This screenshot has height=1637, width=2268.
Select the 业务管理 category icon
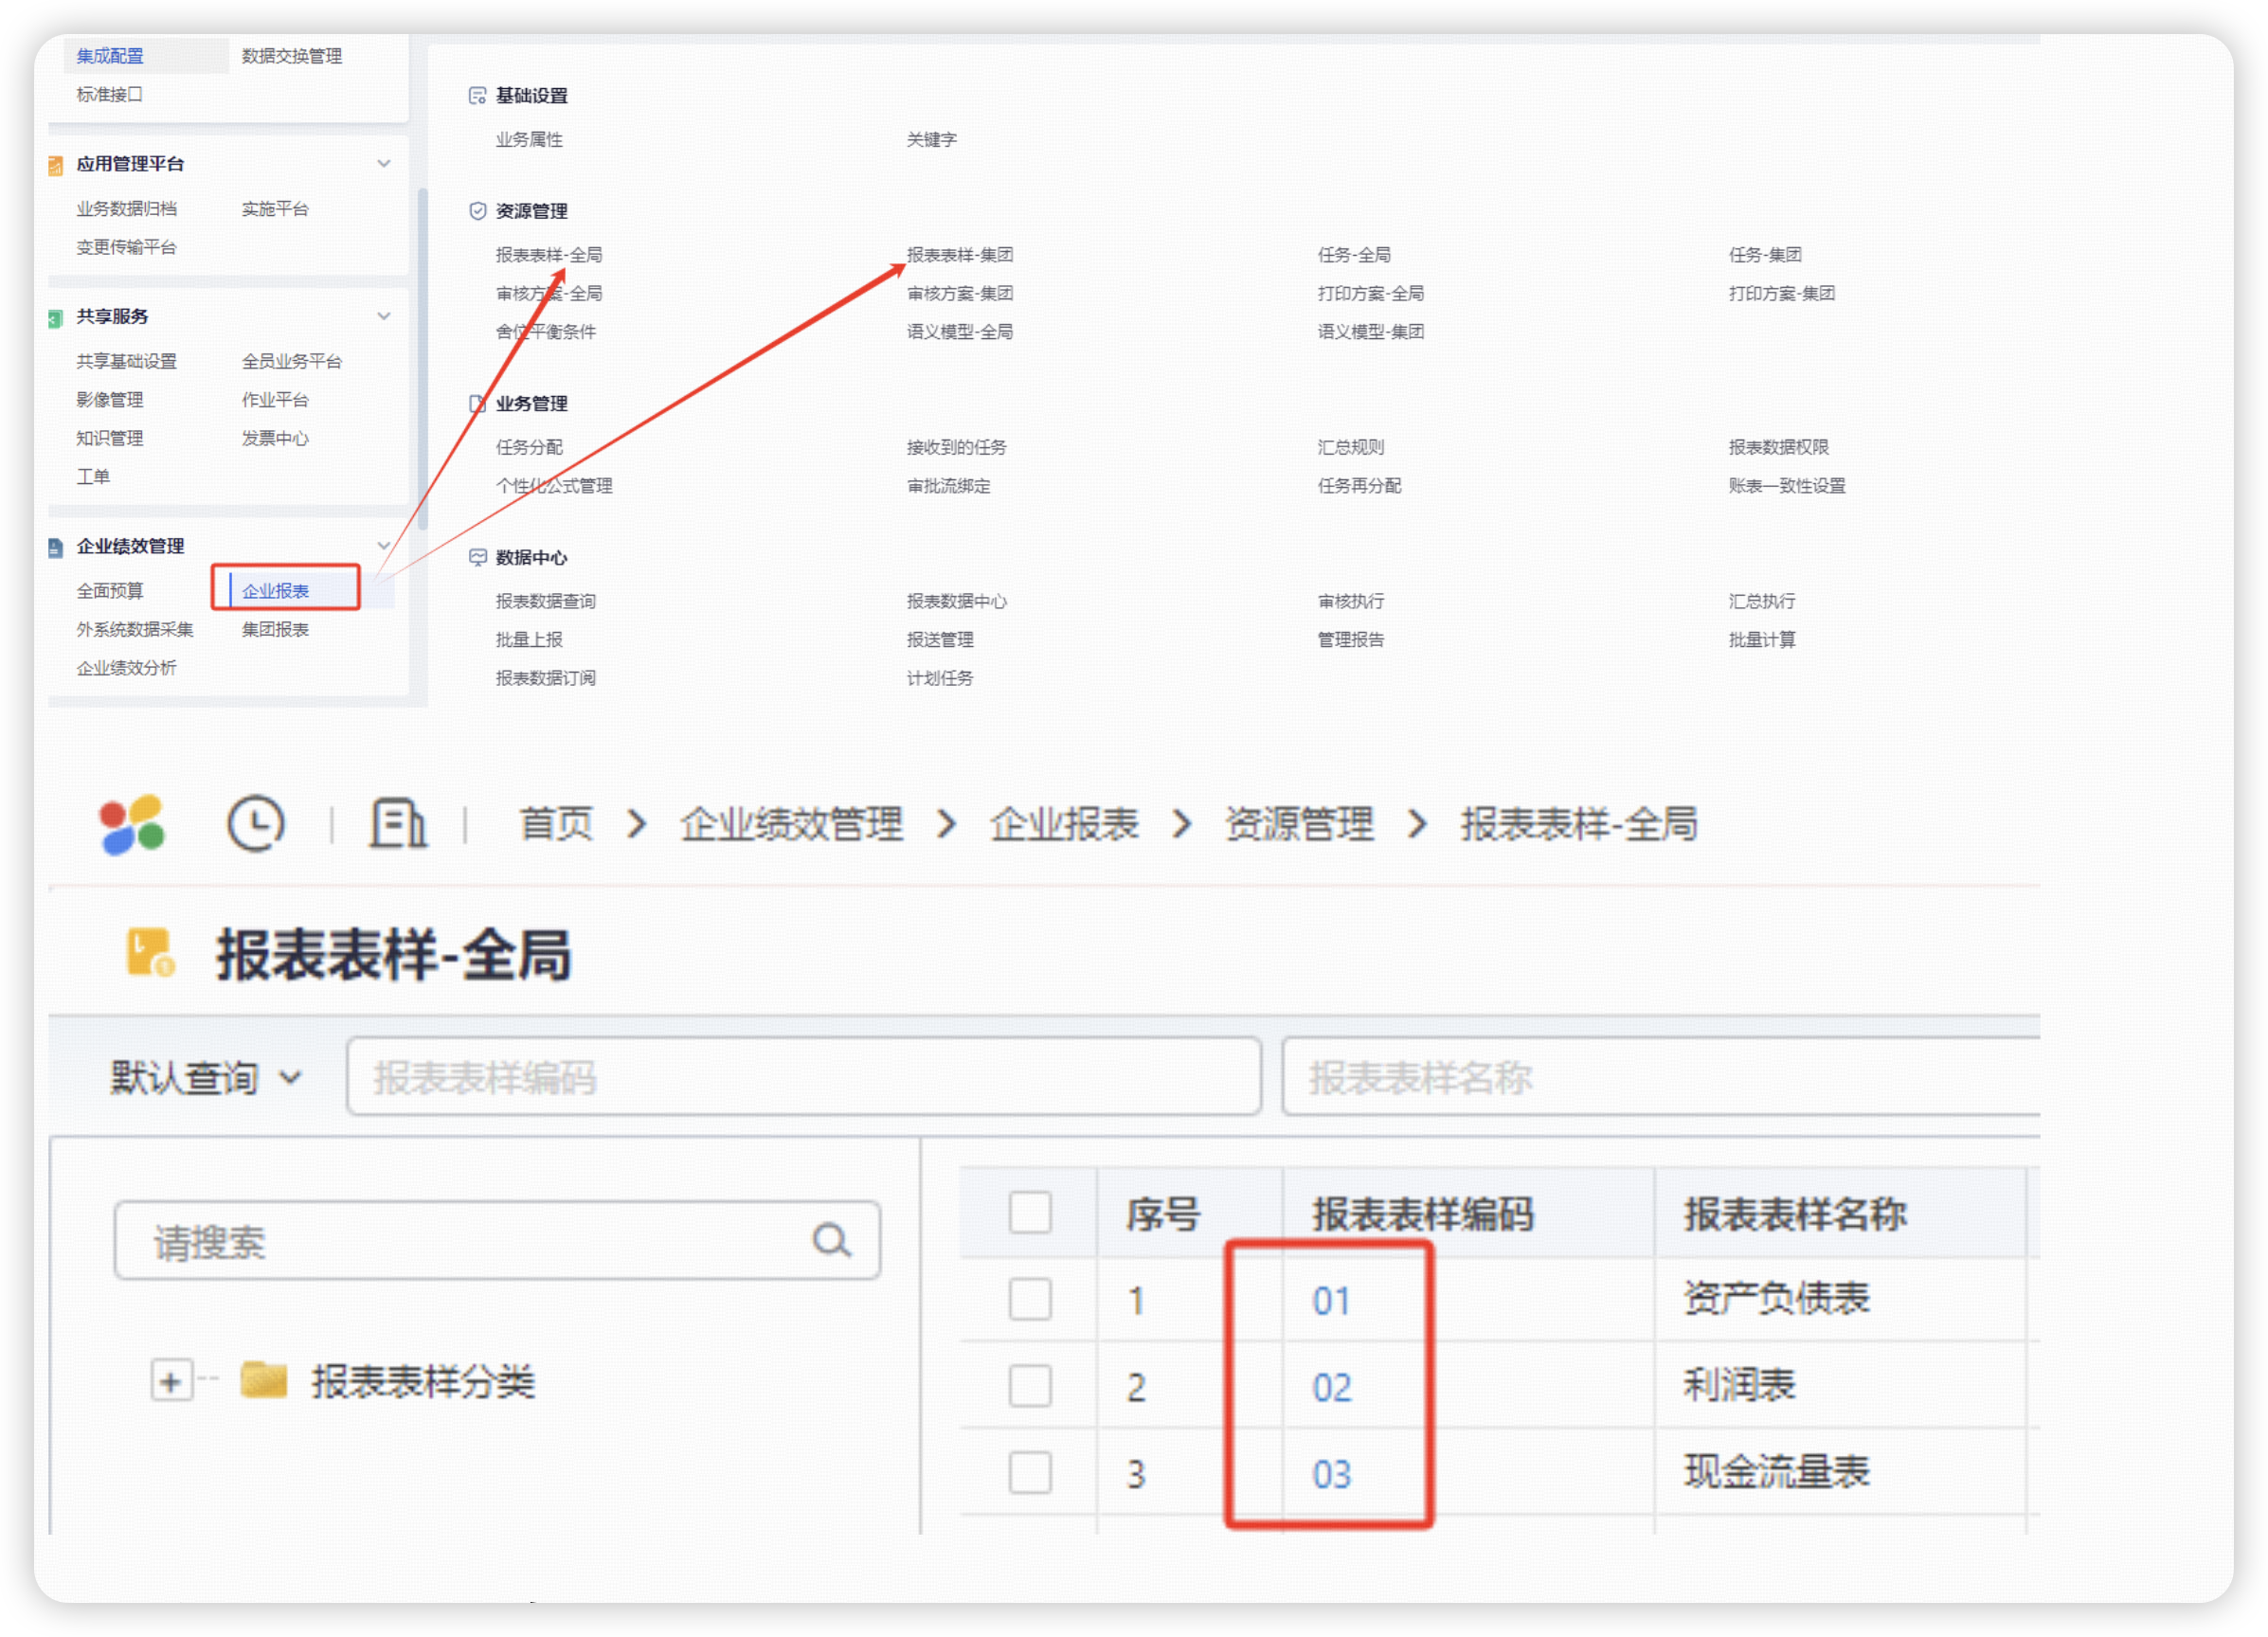click(477, 403)
